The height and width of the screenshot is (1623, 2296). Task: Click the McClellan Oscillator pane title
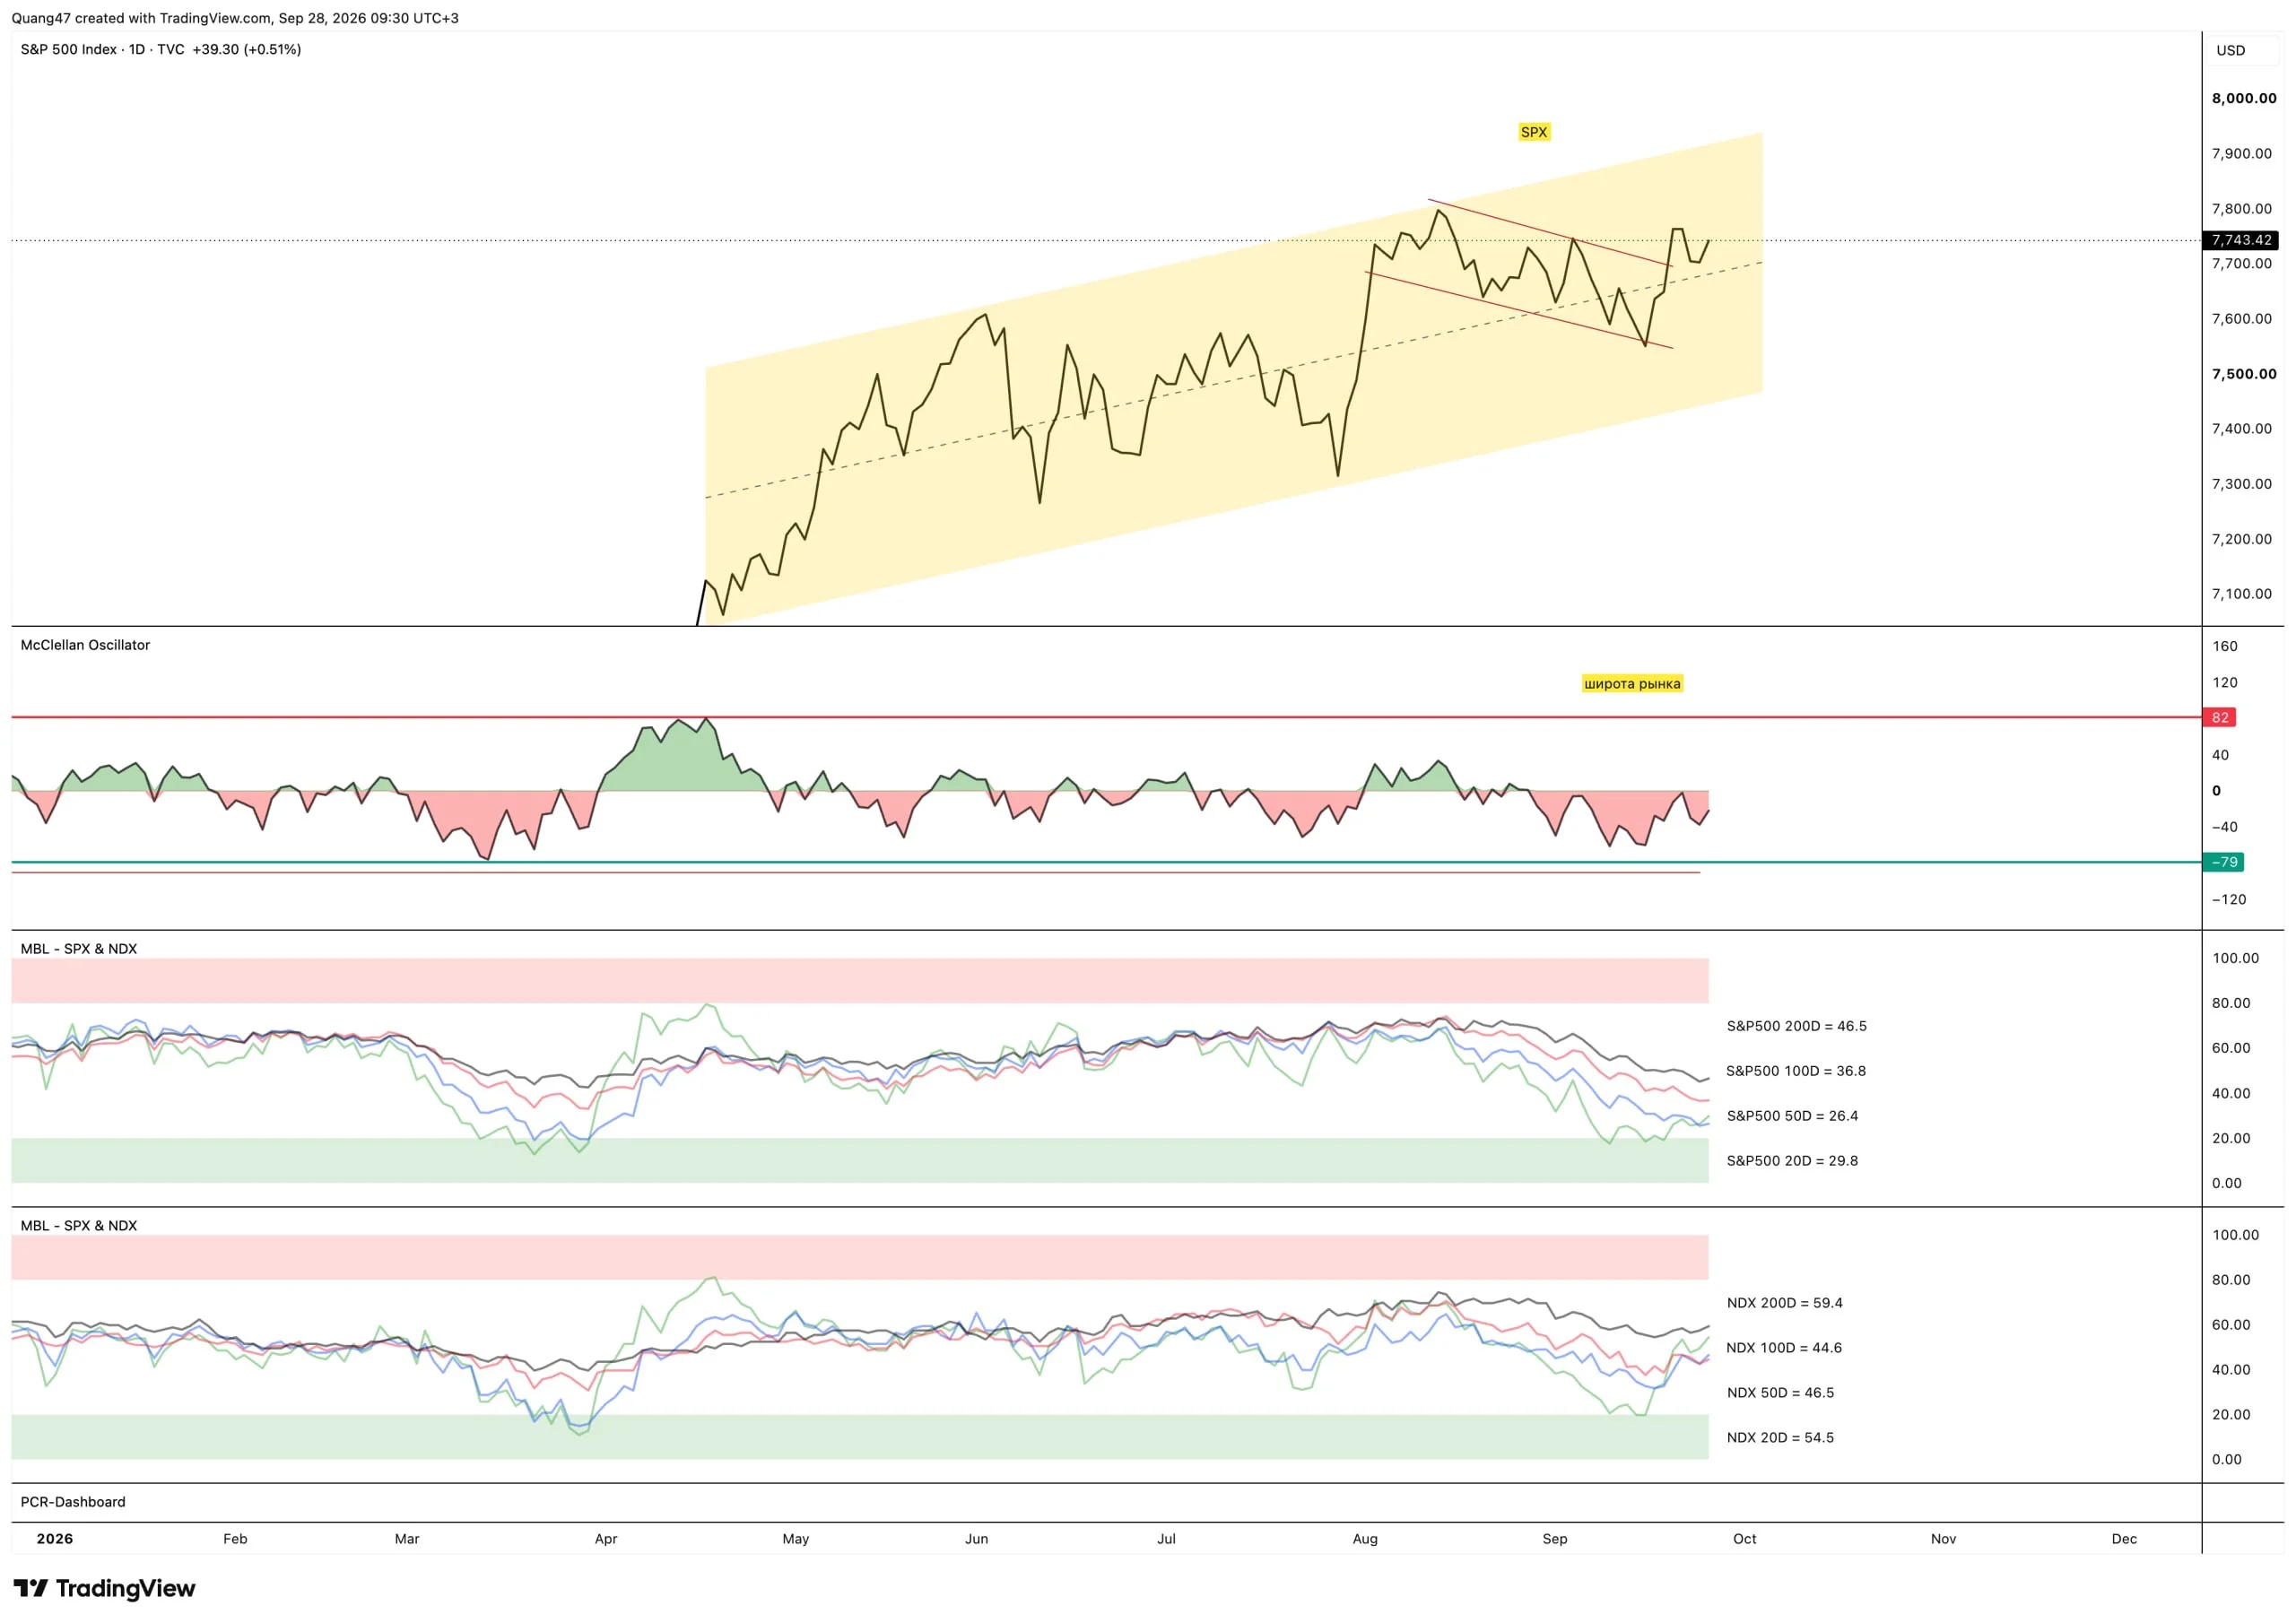(x=85, y=645)
